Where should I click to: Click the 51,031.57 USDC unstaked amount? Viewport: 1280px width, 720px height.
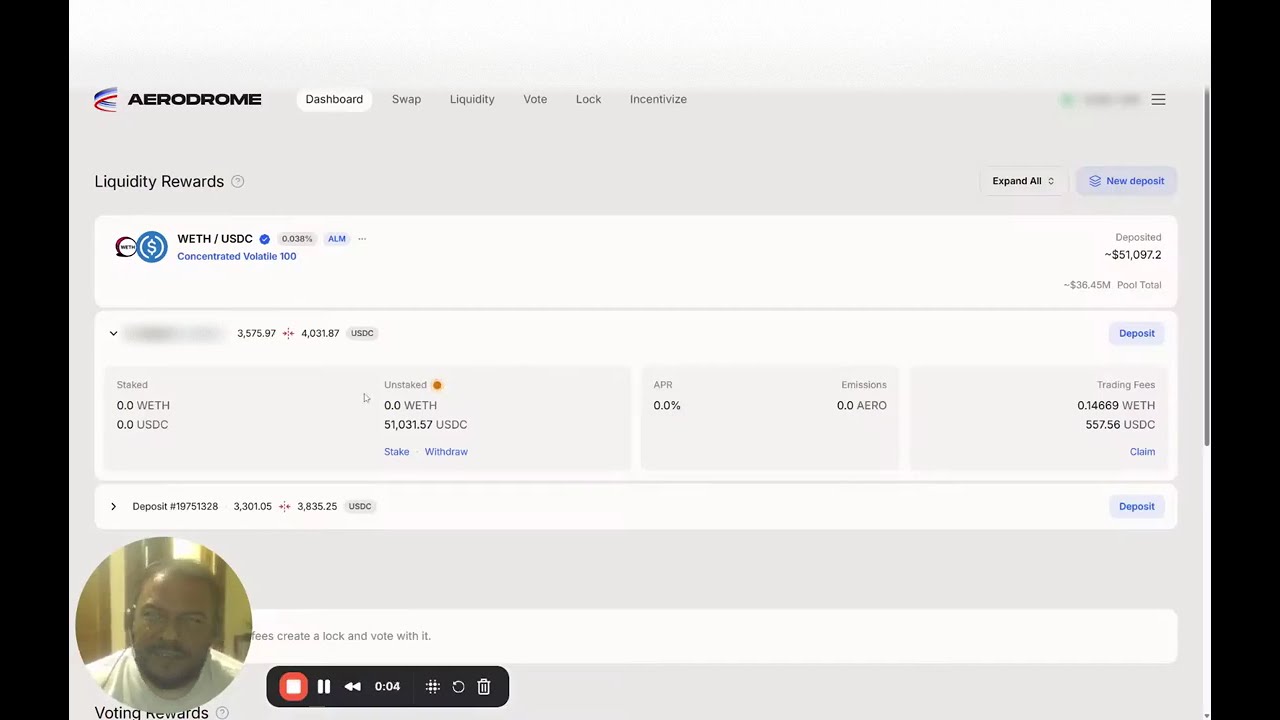tap(425, 425)
